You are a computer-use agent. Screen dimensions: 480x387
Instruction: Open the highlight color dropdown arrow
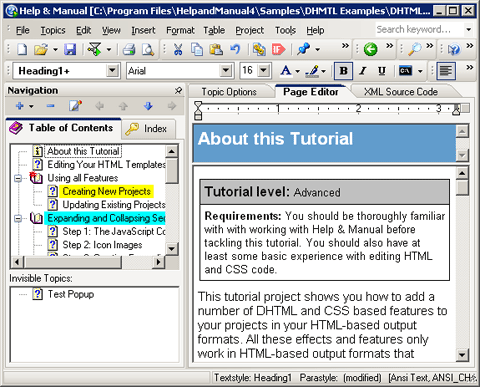[323, 71]
